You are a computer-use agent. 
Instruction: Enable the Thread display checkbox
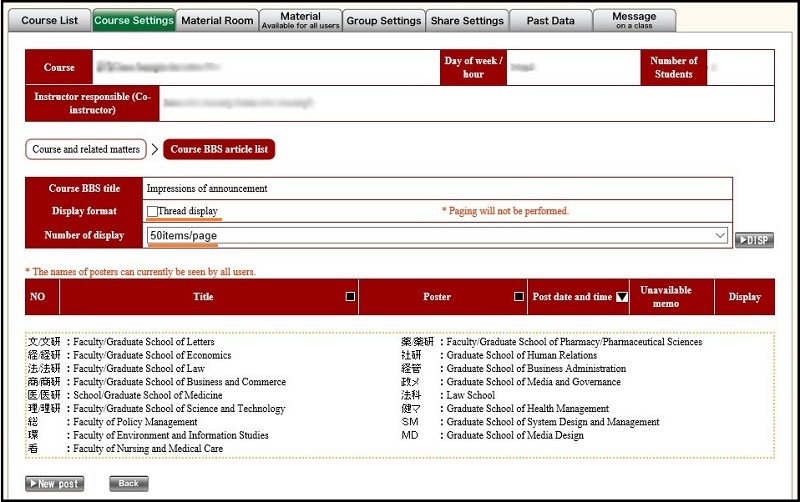tap(152, 212)
